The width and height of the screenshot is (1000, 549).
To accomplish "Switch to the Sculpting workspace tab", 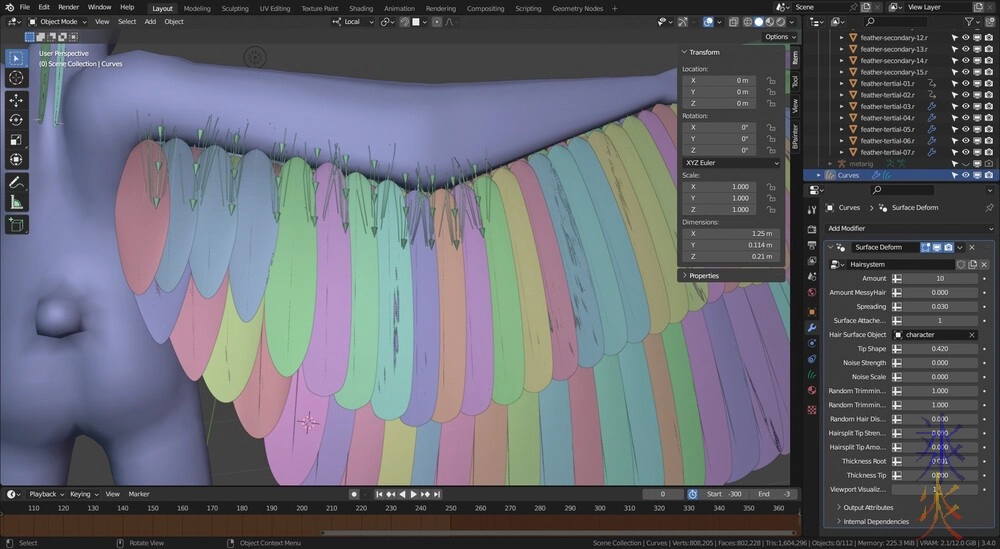I will click(x=235, y=8).
